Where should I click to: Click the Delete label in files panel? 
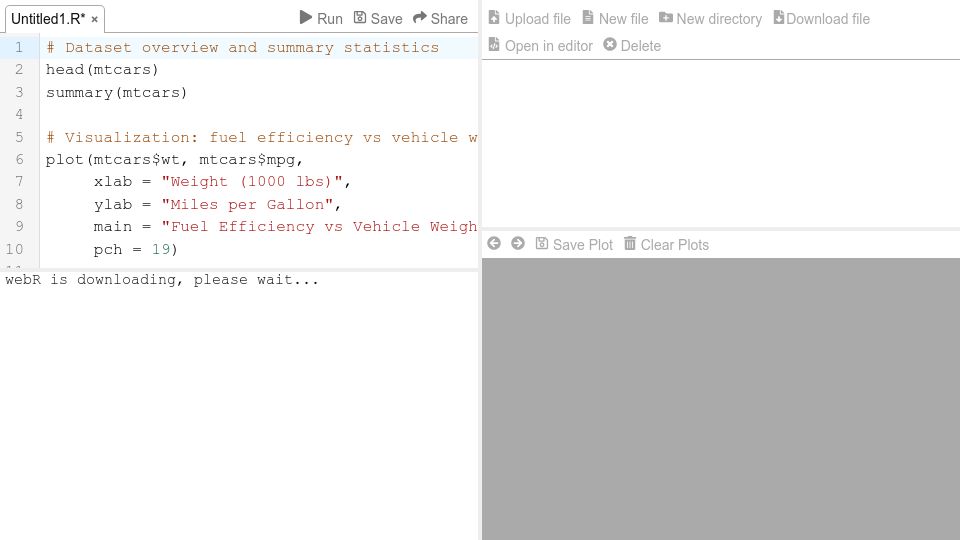(x=640, y=46)
